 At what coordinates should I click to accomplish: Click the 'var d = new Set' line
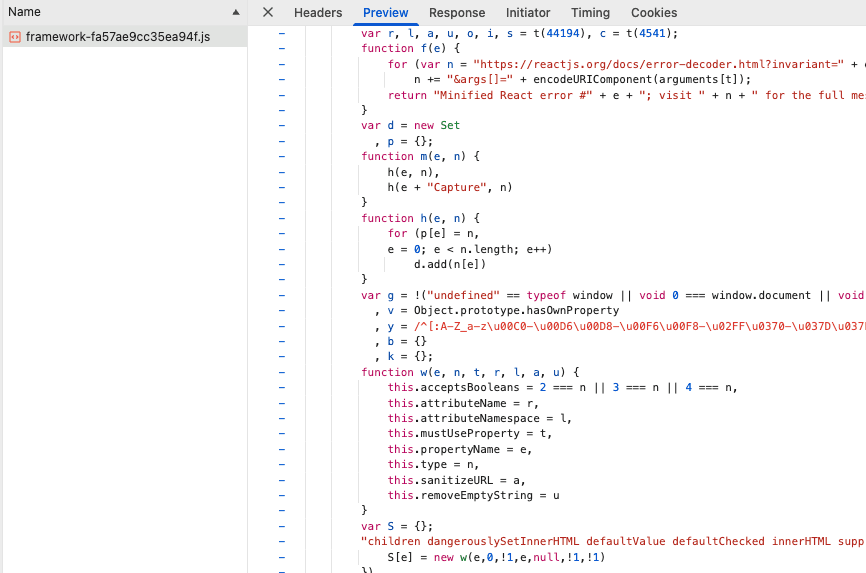click(410, 125)
